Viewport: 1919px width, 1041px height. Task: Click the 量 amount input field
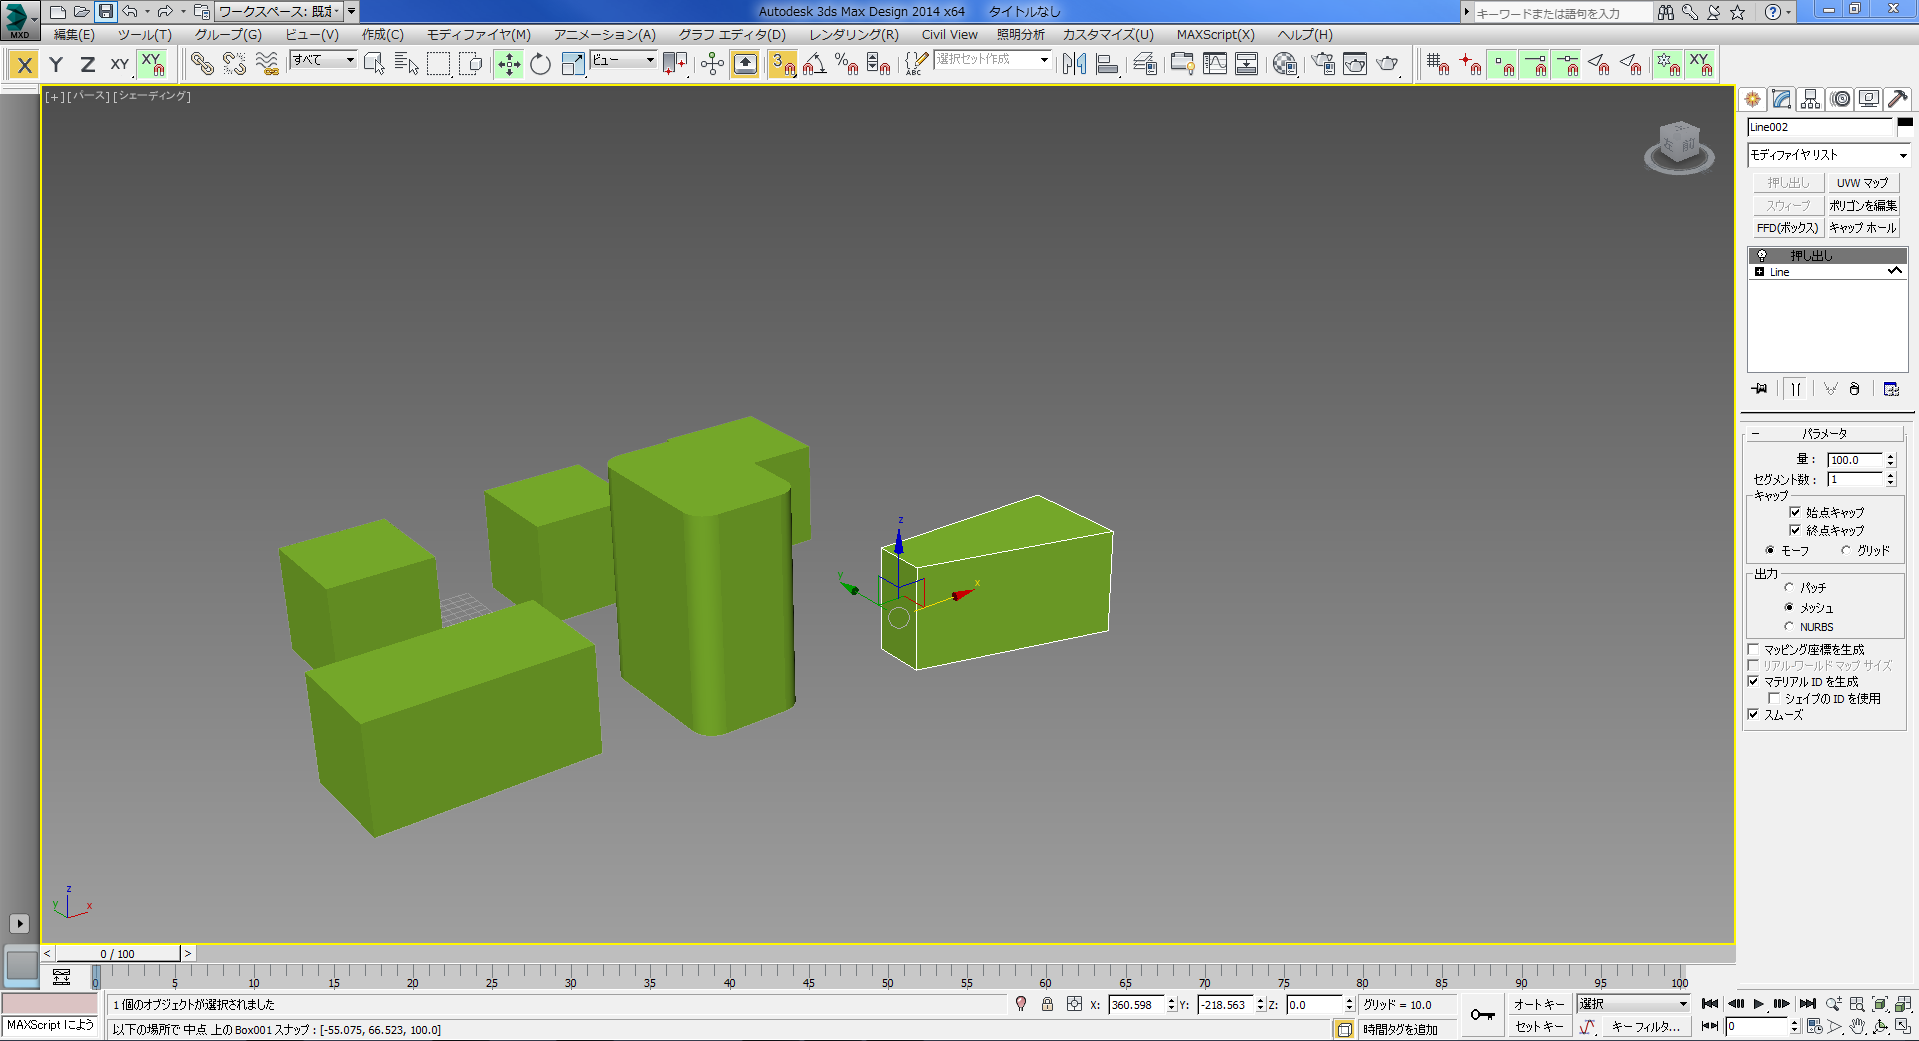click(1854, 460)
